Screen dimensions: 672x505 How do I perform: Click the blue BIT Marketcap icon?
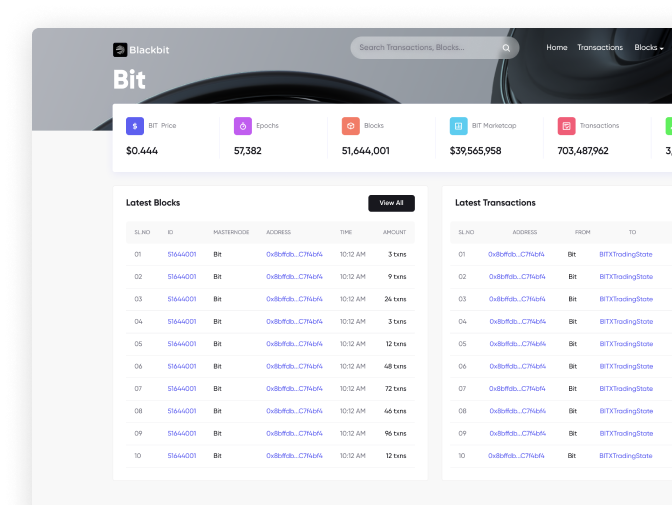[x=458, y=126]
